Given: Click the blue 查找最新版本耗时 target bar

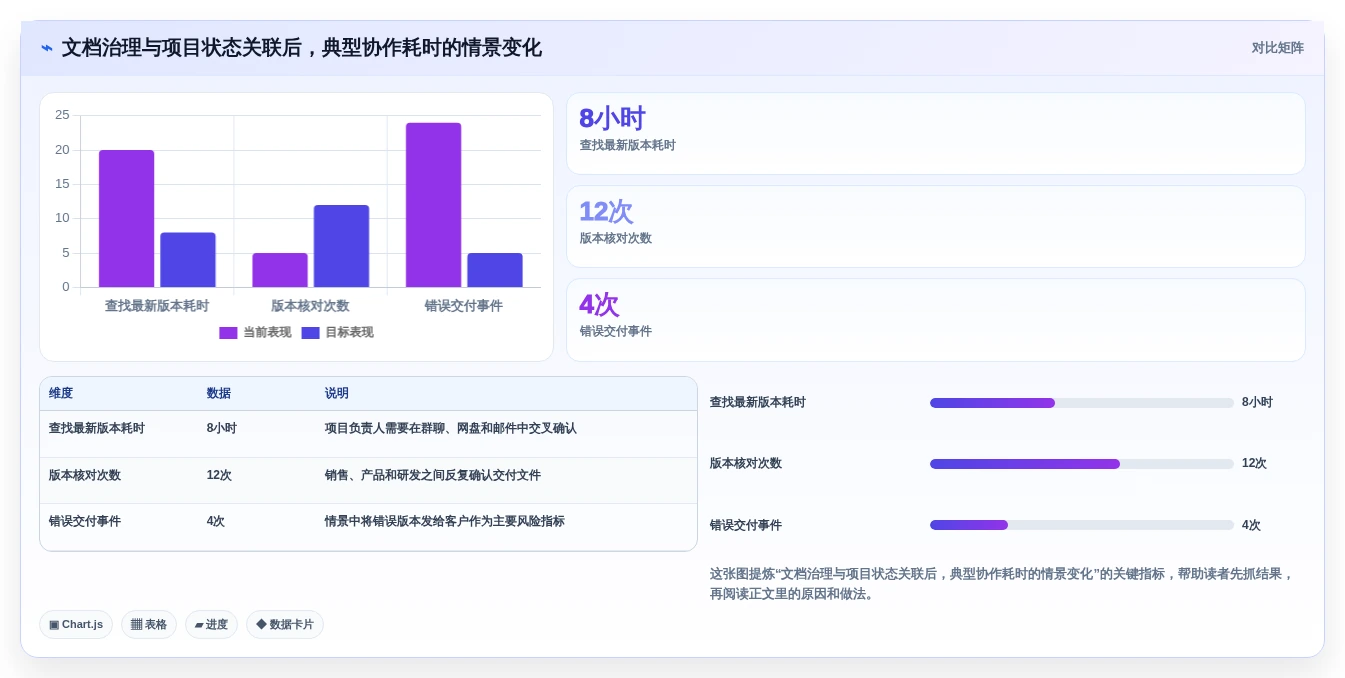Looking at the screenshot, I should [188, 260].
